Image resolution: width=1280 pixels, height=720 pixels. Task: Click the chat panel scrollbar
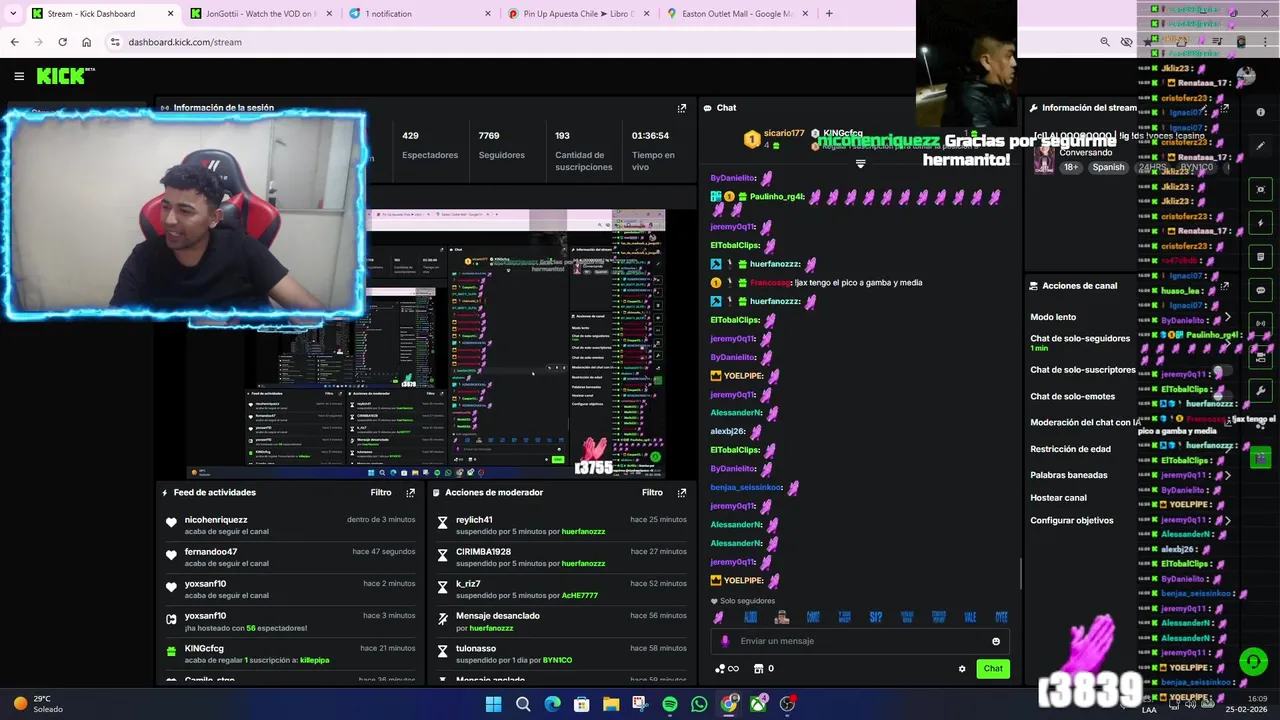click(1020, 574)
